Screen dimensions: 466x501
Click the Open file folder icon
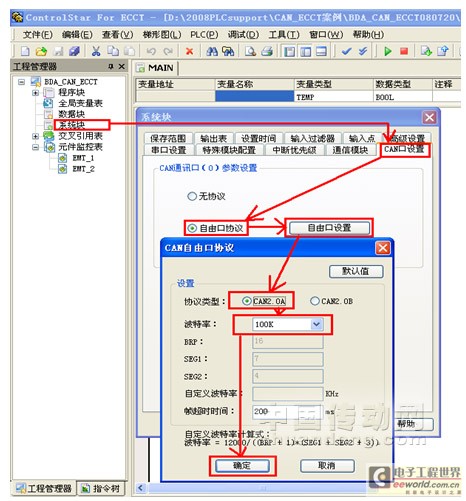pos(41,51)
